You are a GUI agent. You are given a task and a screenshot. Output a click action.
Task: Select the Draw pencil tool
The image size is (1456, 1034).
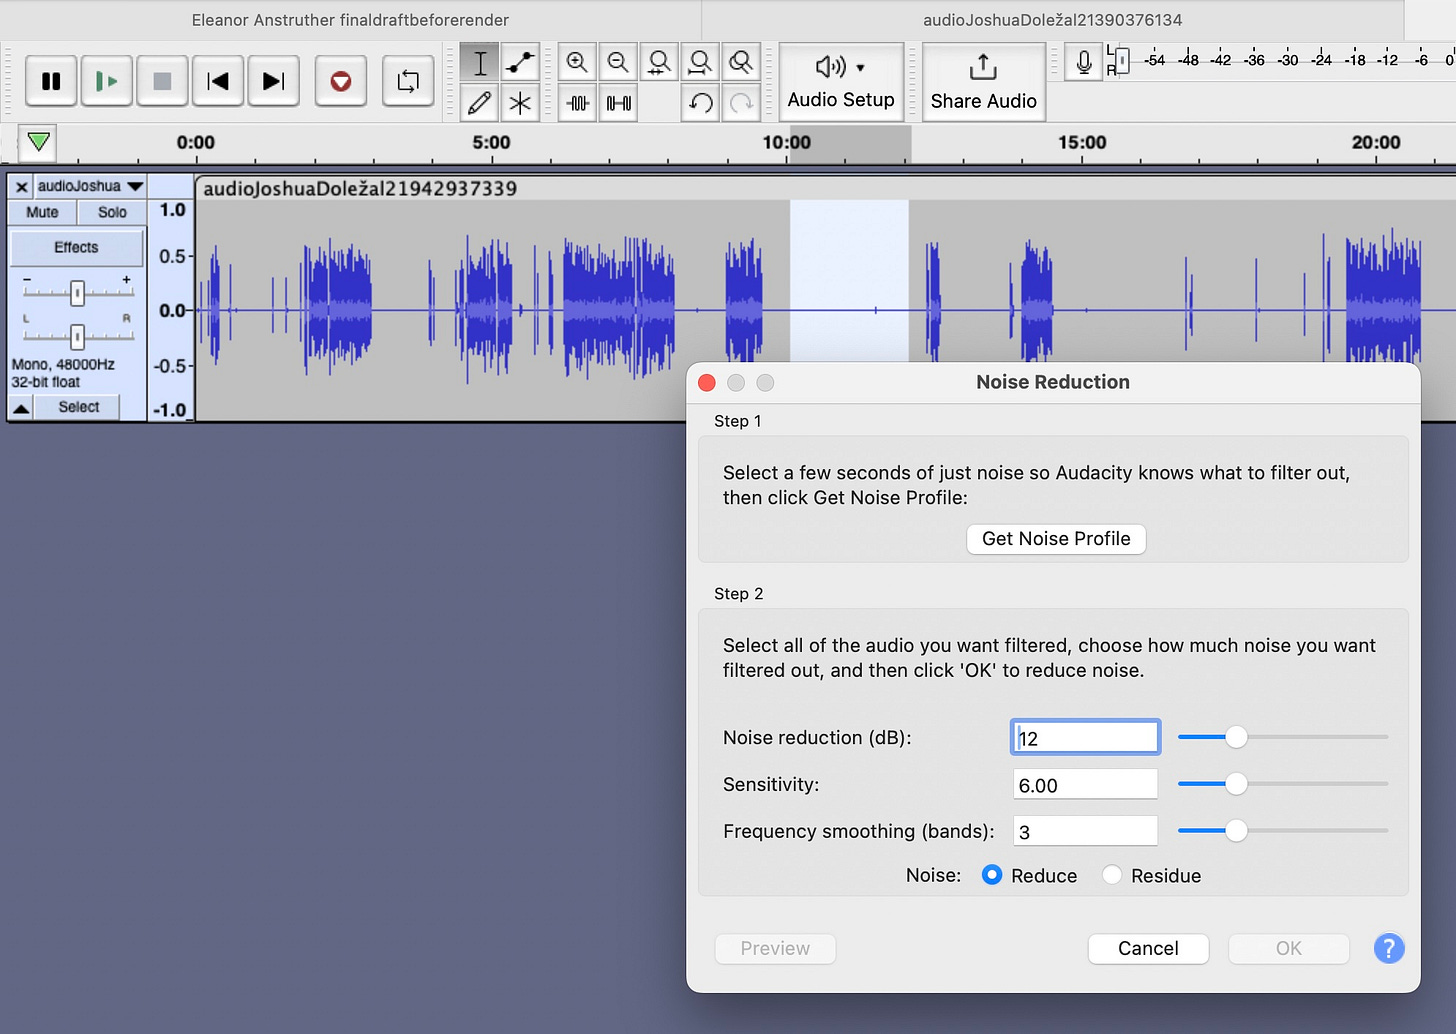click(x=480, y=103)
